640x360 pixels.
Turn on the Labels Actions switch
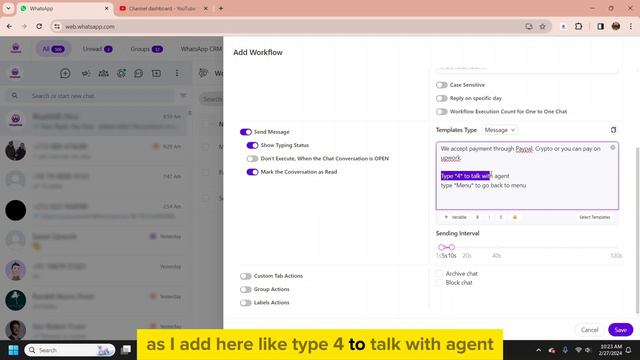point(246,302)
